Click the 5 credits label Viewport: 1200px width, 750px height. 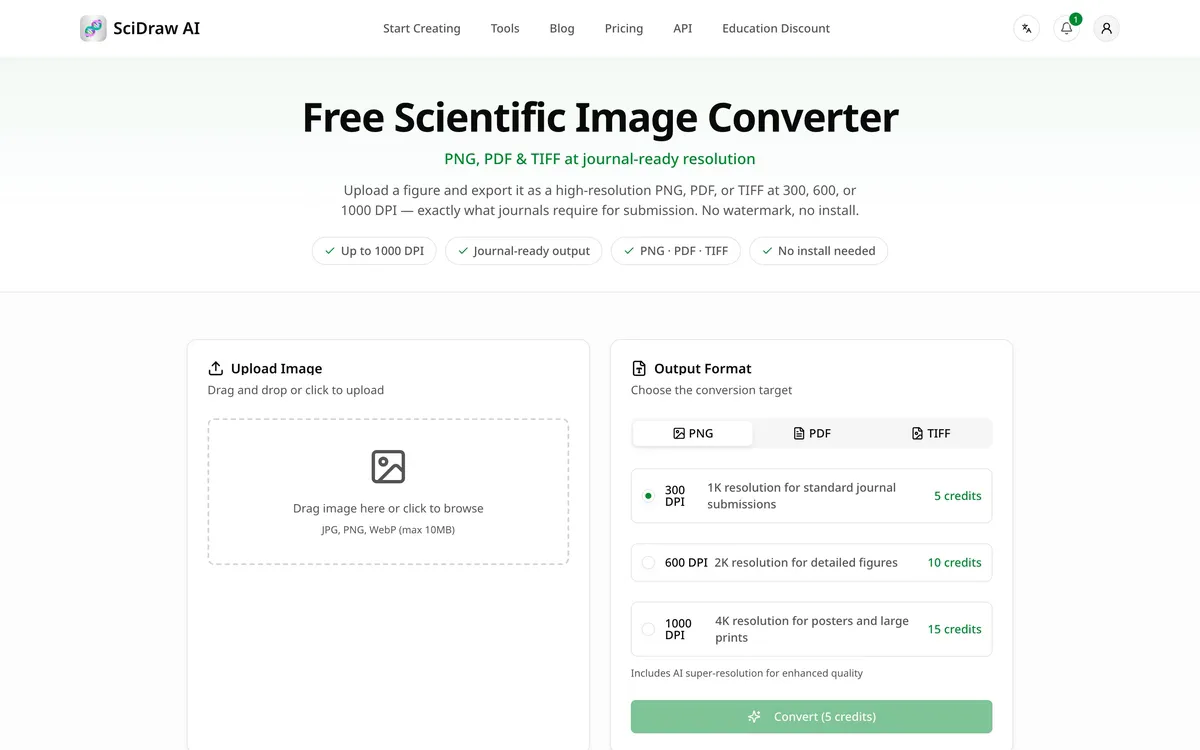click(x=958, y=496)
